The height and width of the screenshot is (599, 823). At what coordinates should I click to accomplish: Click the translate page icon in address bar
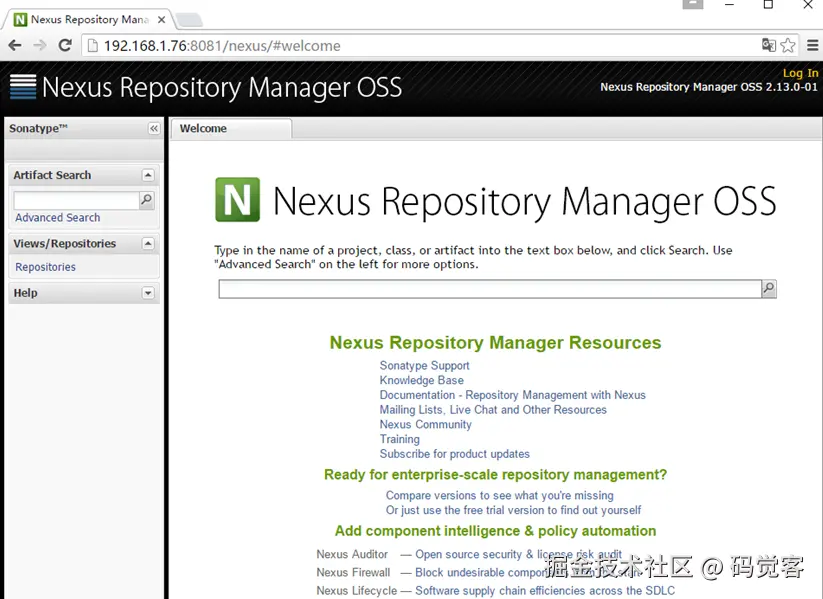point(768,46)
